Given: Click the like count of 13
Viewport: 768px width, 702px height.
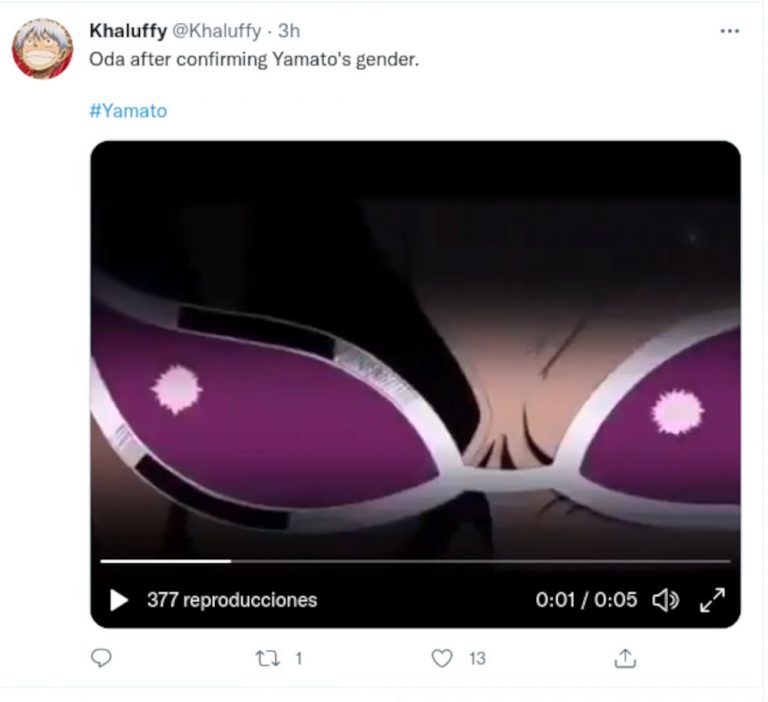Looking at the screenshot, I should click(x=477, y=658).
